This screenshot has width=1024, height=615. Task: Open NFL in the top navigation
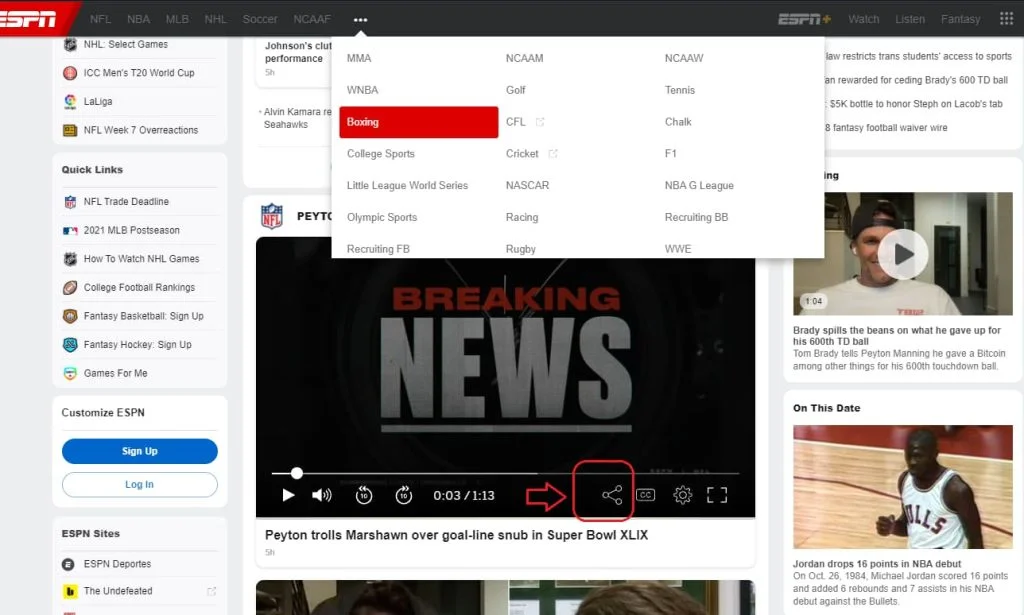click(x=100, y=19)
